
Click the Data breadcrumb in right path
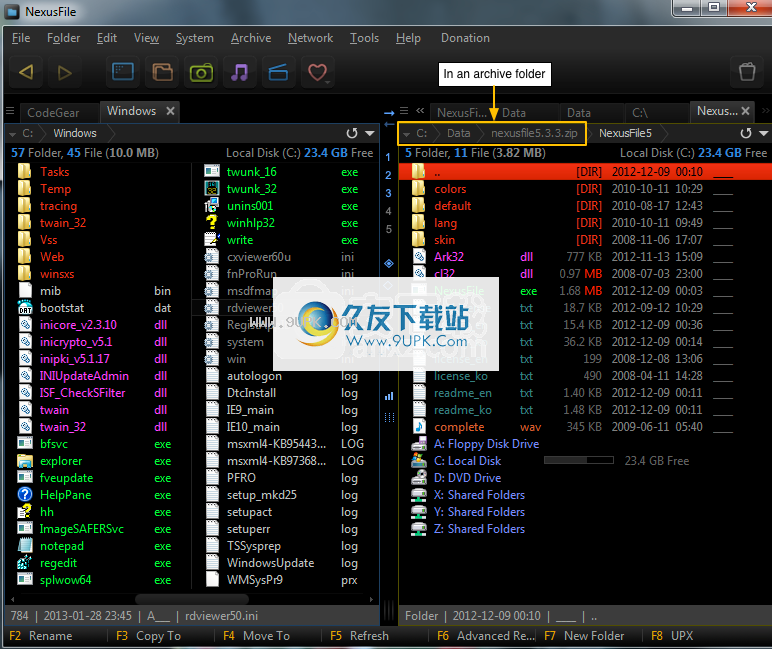click(458, 133)
